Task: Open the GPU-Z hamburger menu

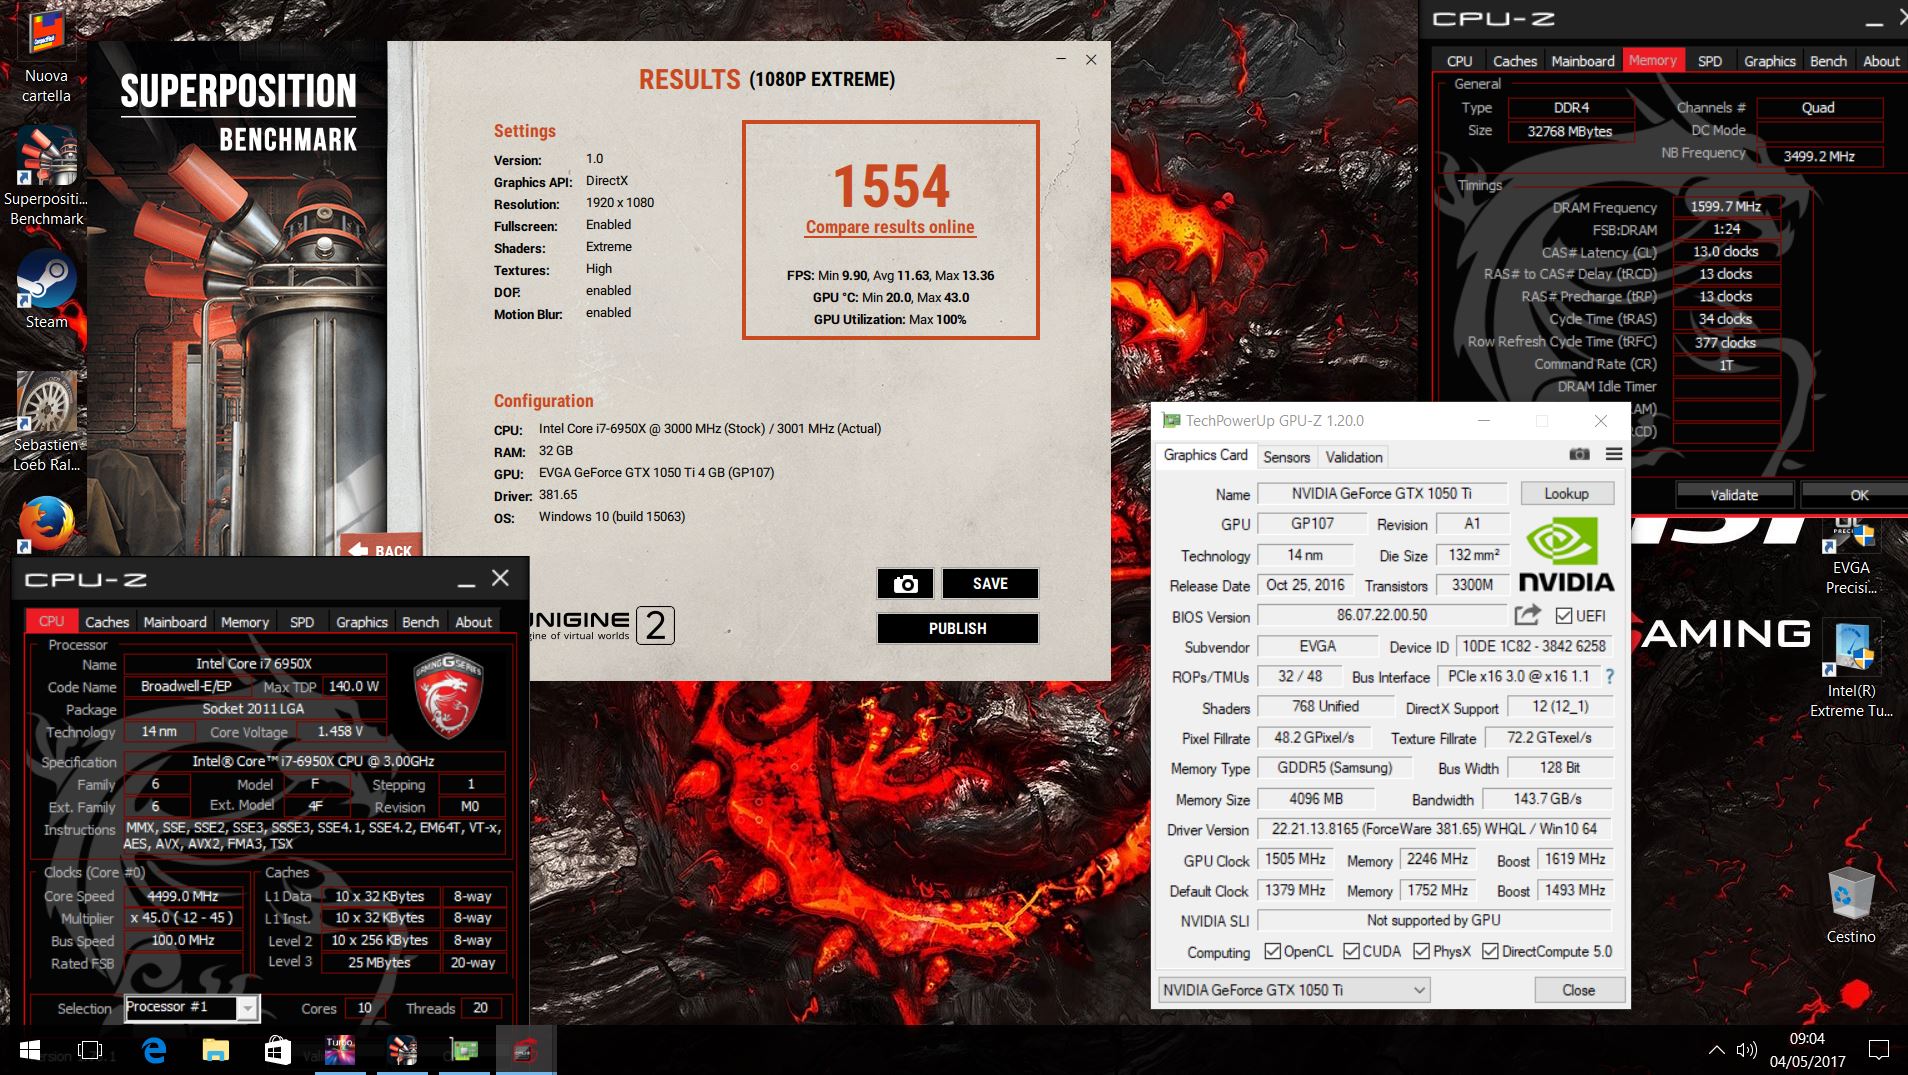Action: (1613, 455)
